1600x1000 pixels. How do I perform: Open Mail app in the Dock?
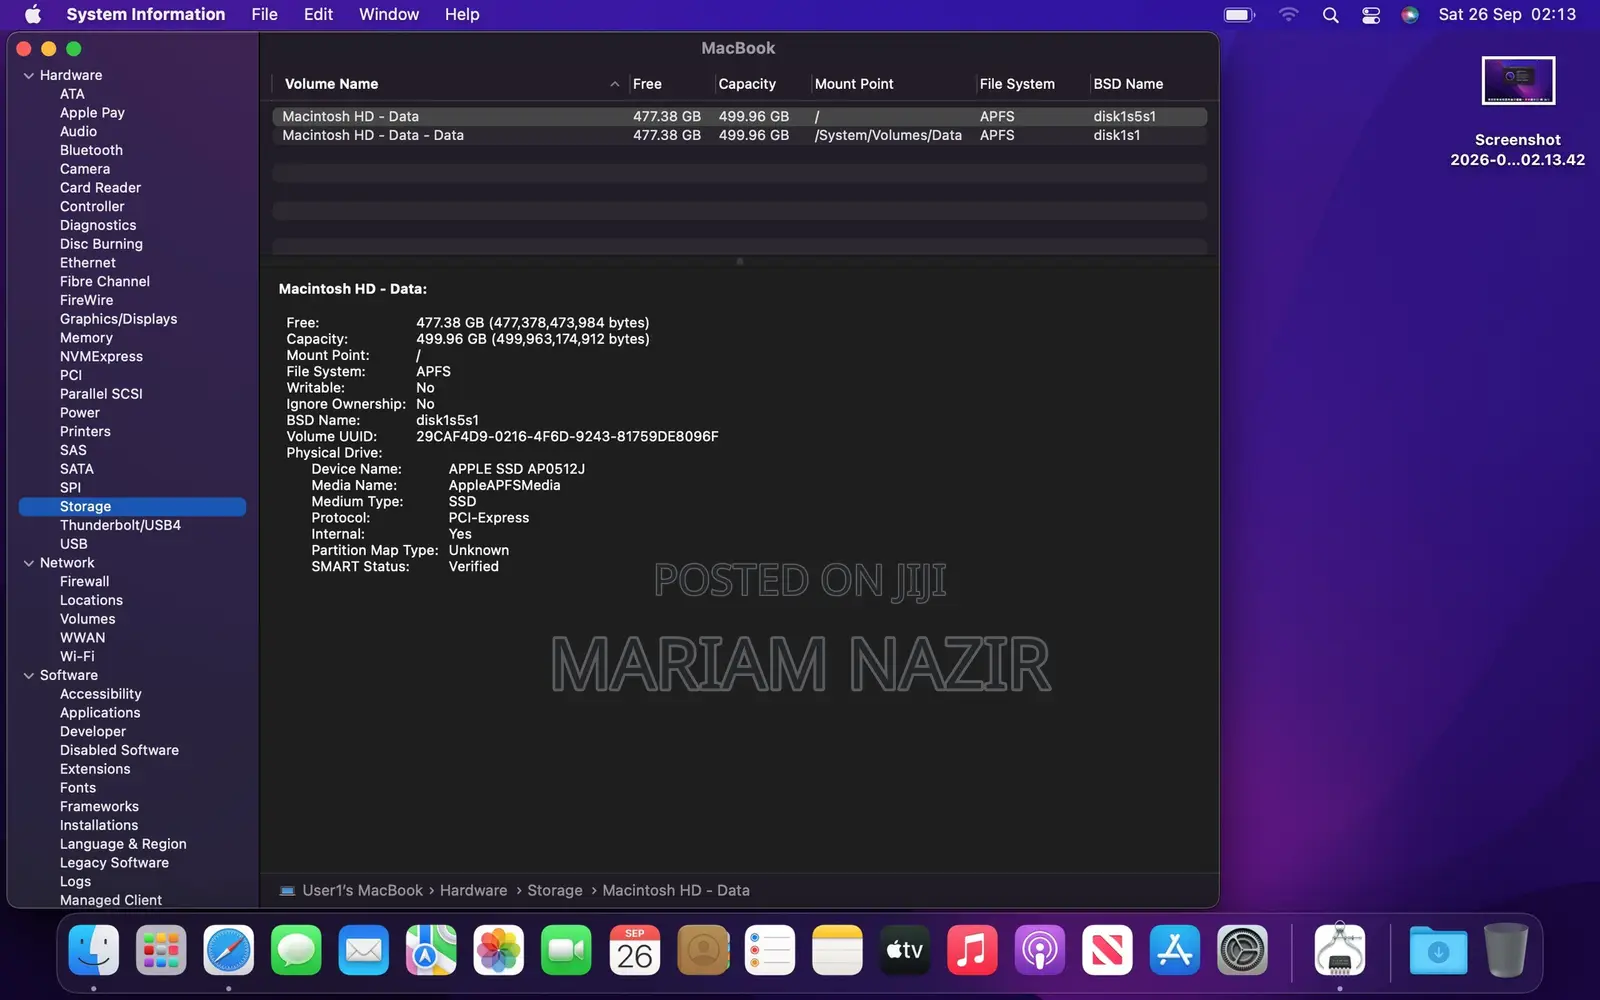364,949
